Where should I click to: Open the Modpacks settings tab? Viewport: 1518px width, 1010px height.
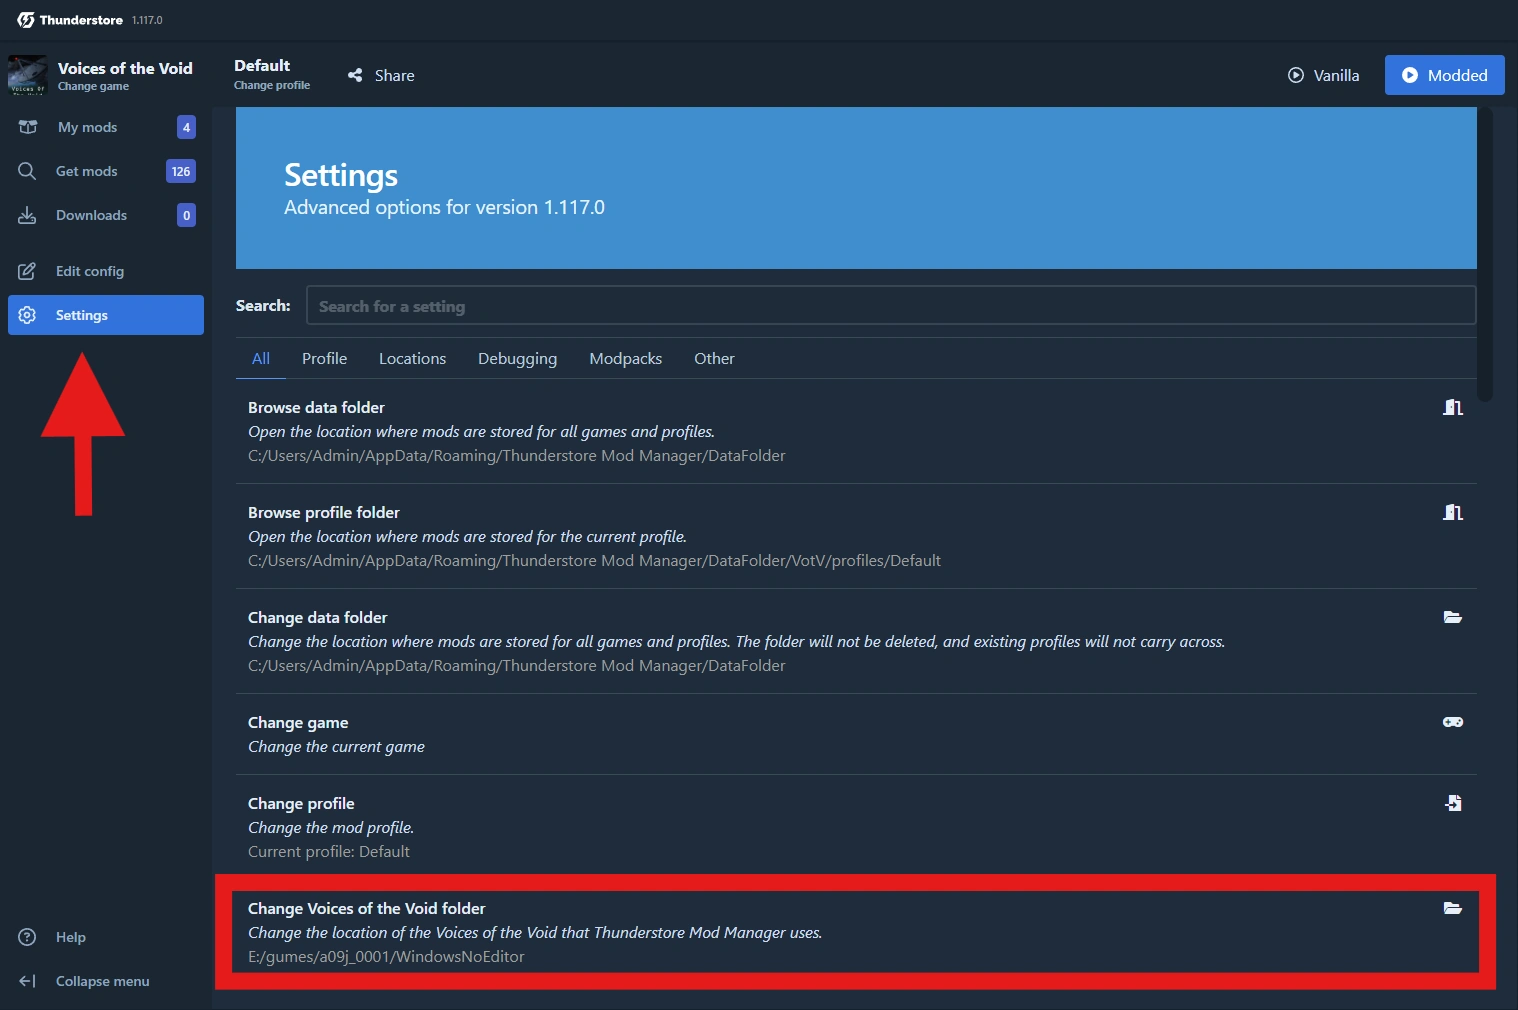point(626,359)
